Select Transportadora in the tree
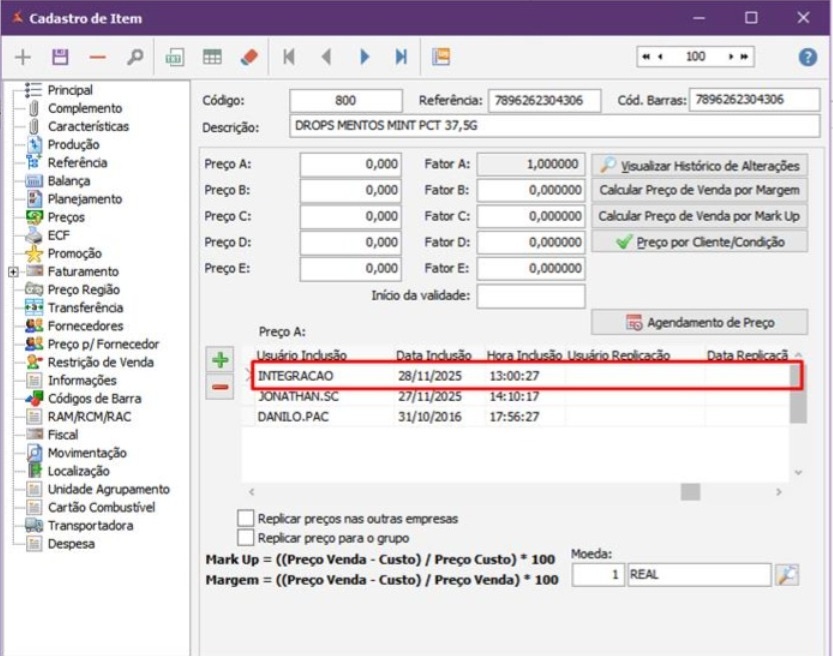This screenshot has height=656, width=833. tap(90, 525)
